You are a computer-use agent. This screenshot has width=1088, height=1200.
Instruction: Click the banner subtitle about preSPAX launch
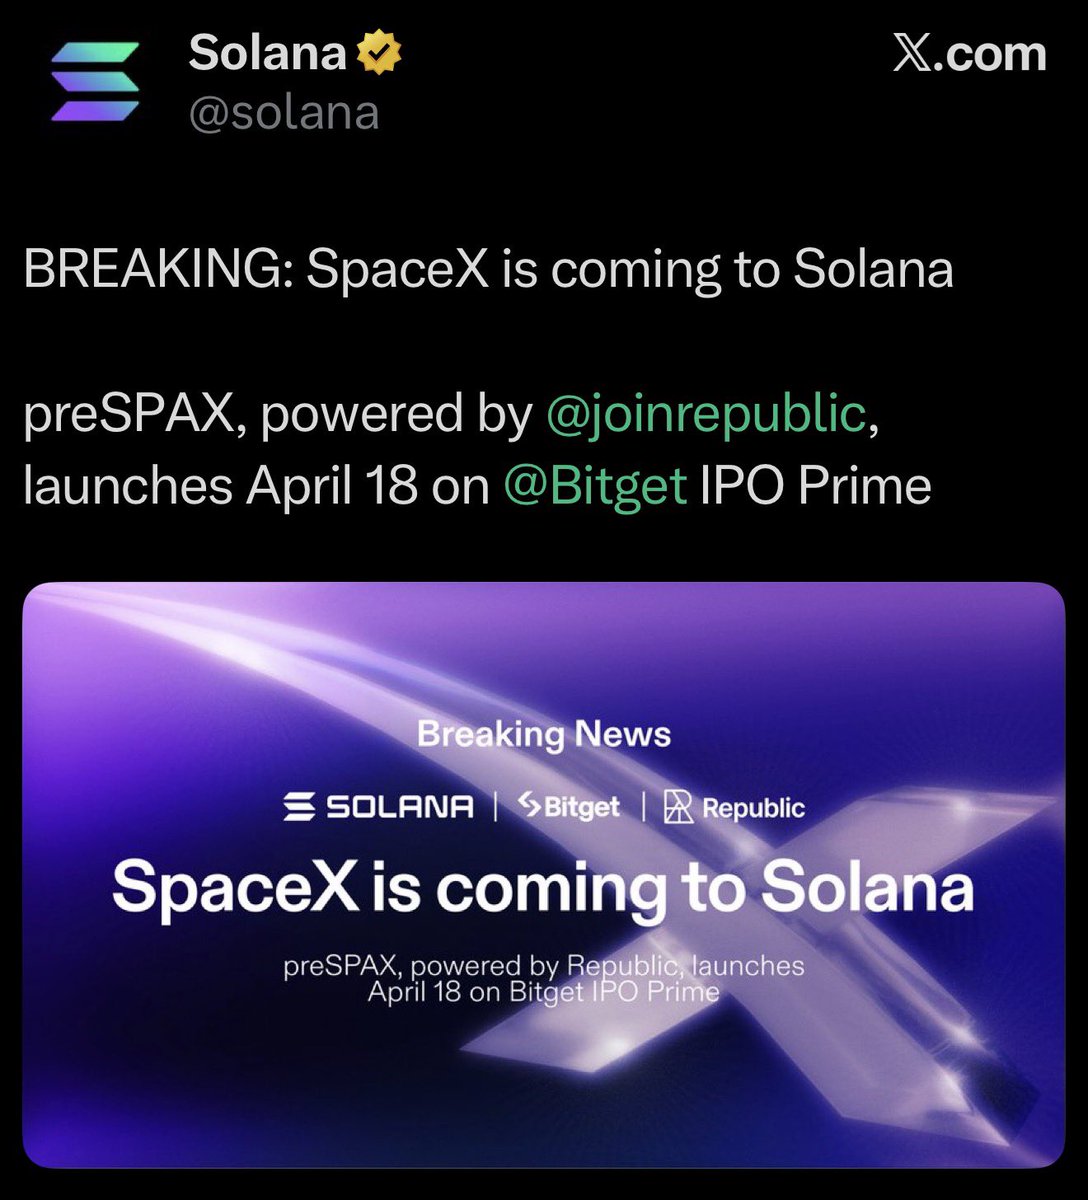click(x=543, y=979)
